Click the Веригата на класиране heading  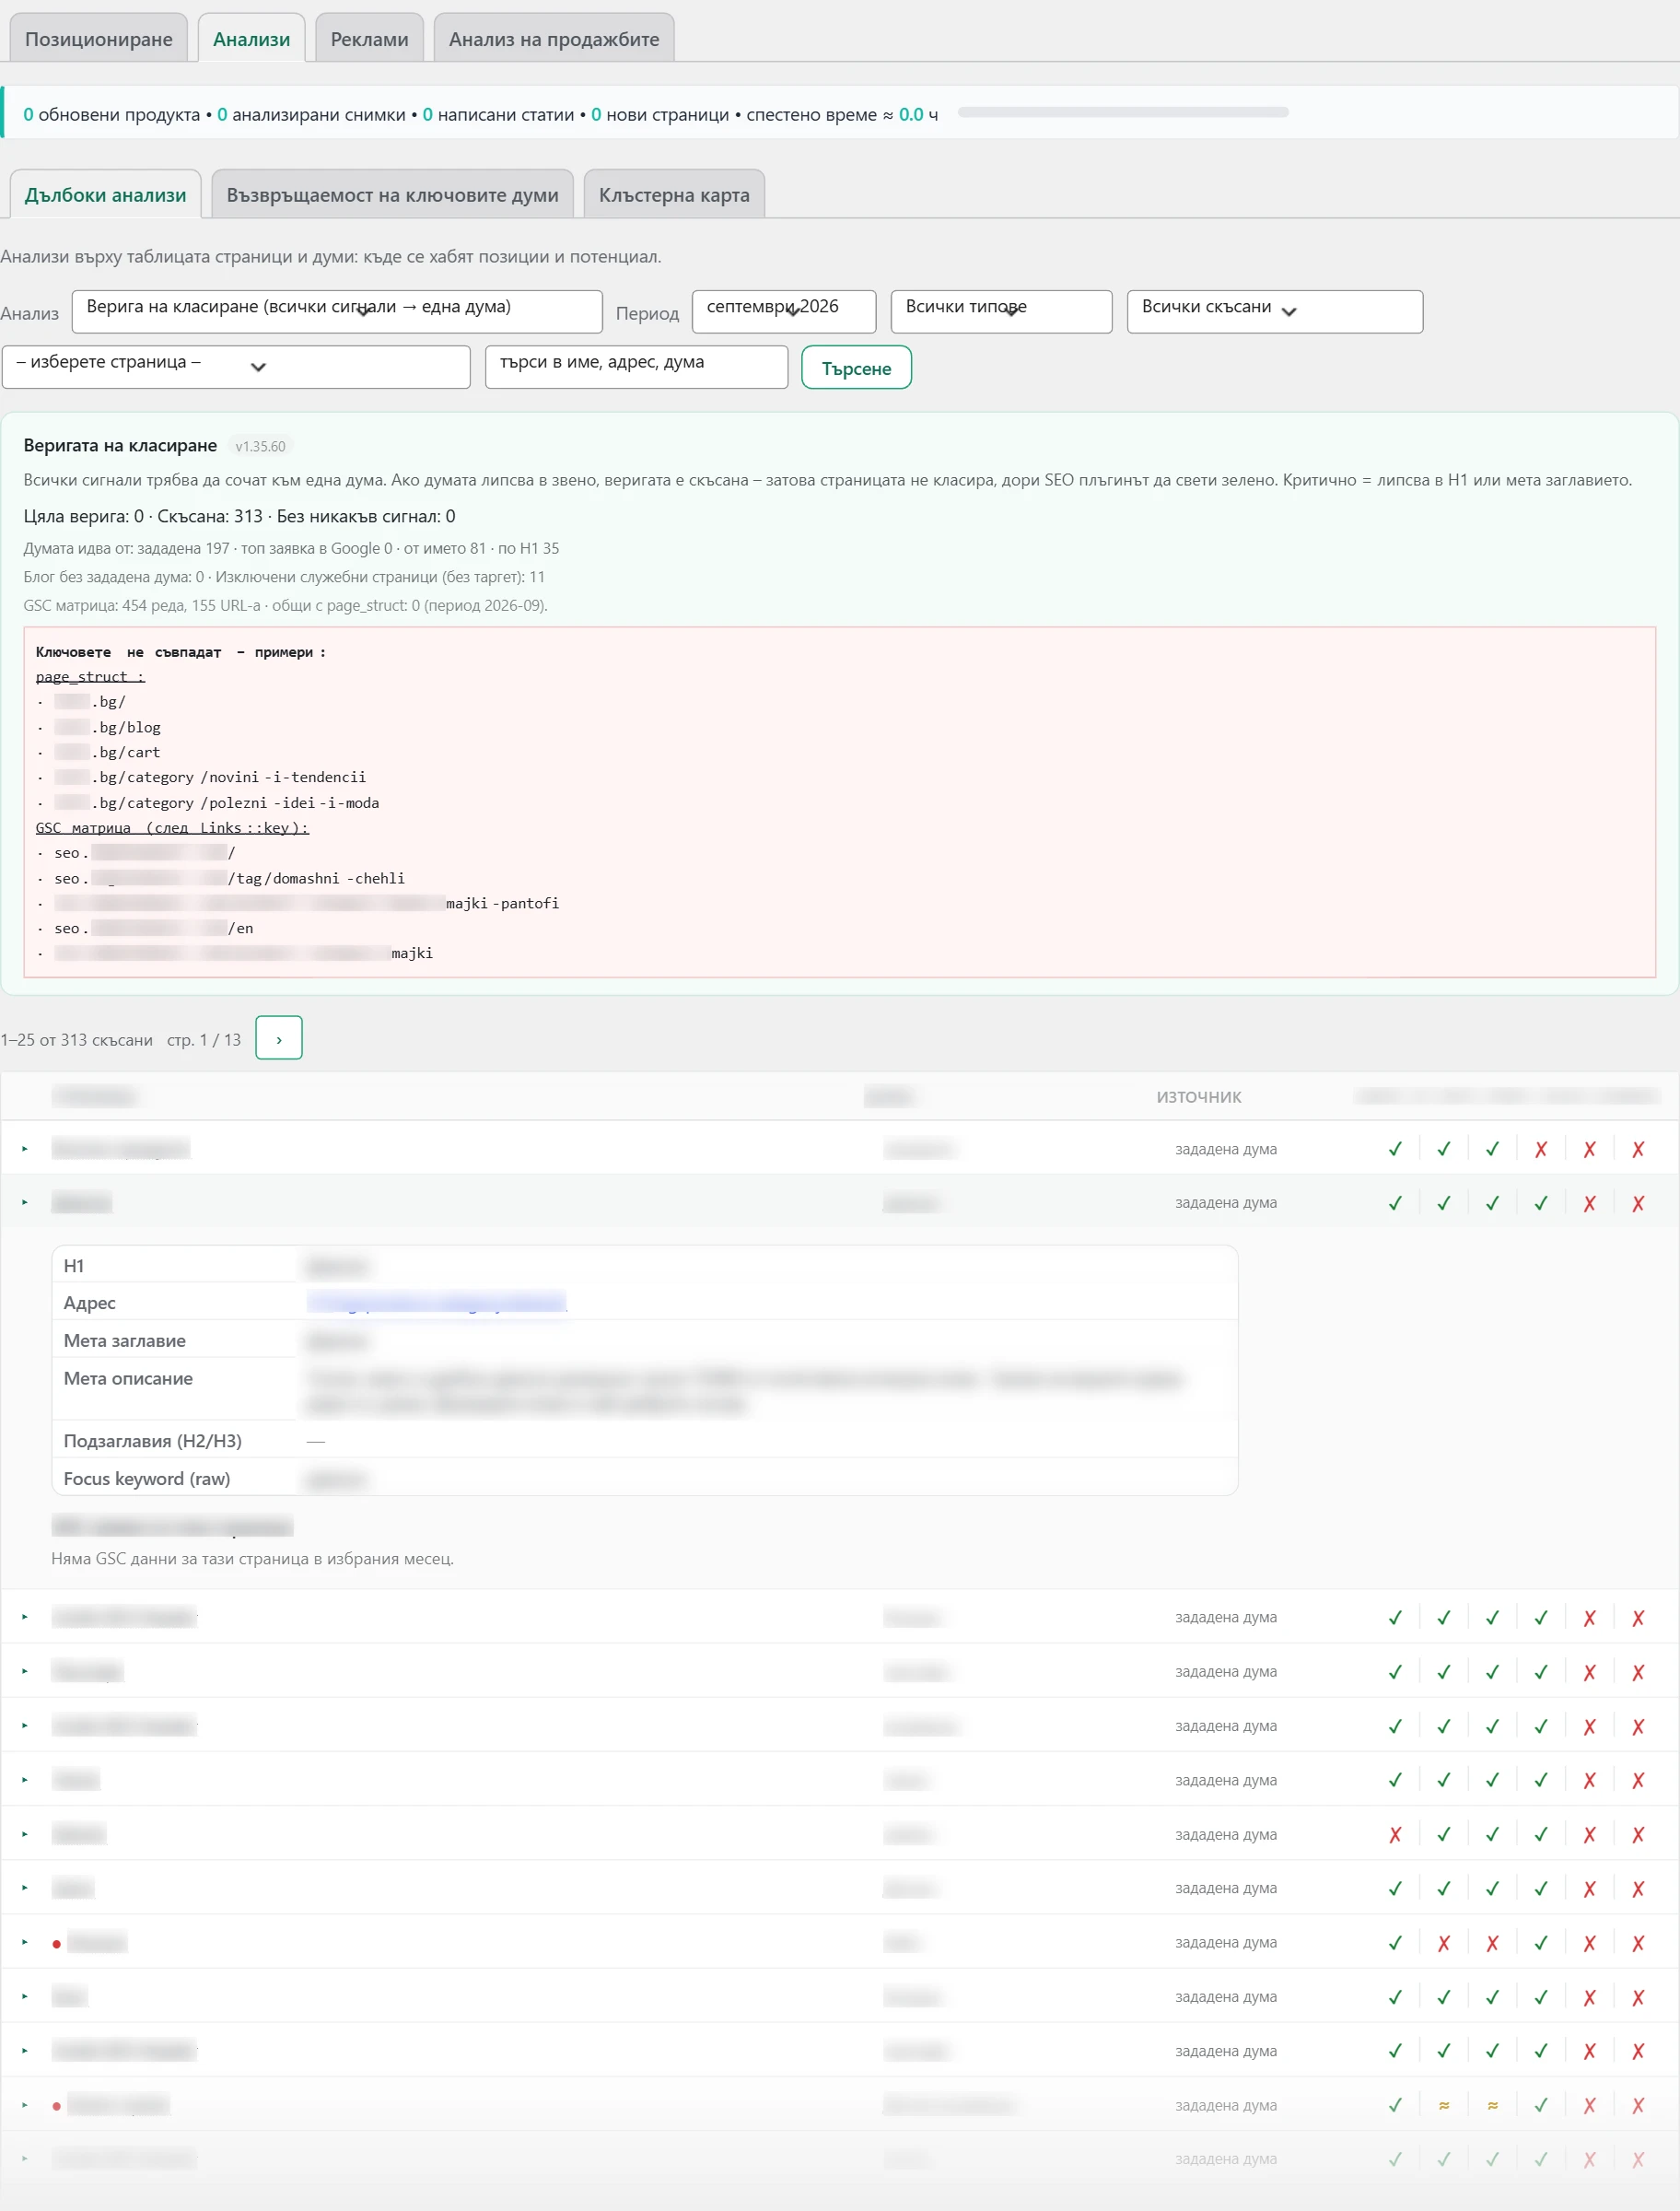(120, 445)
